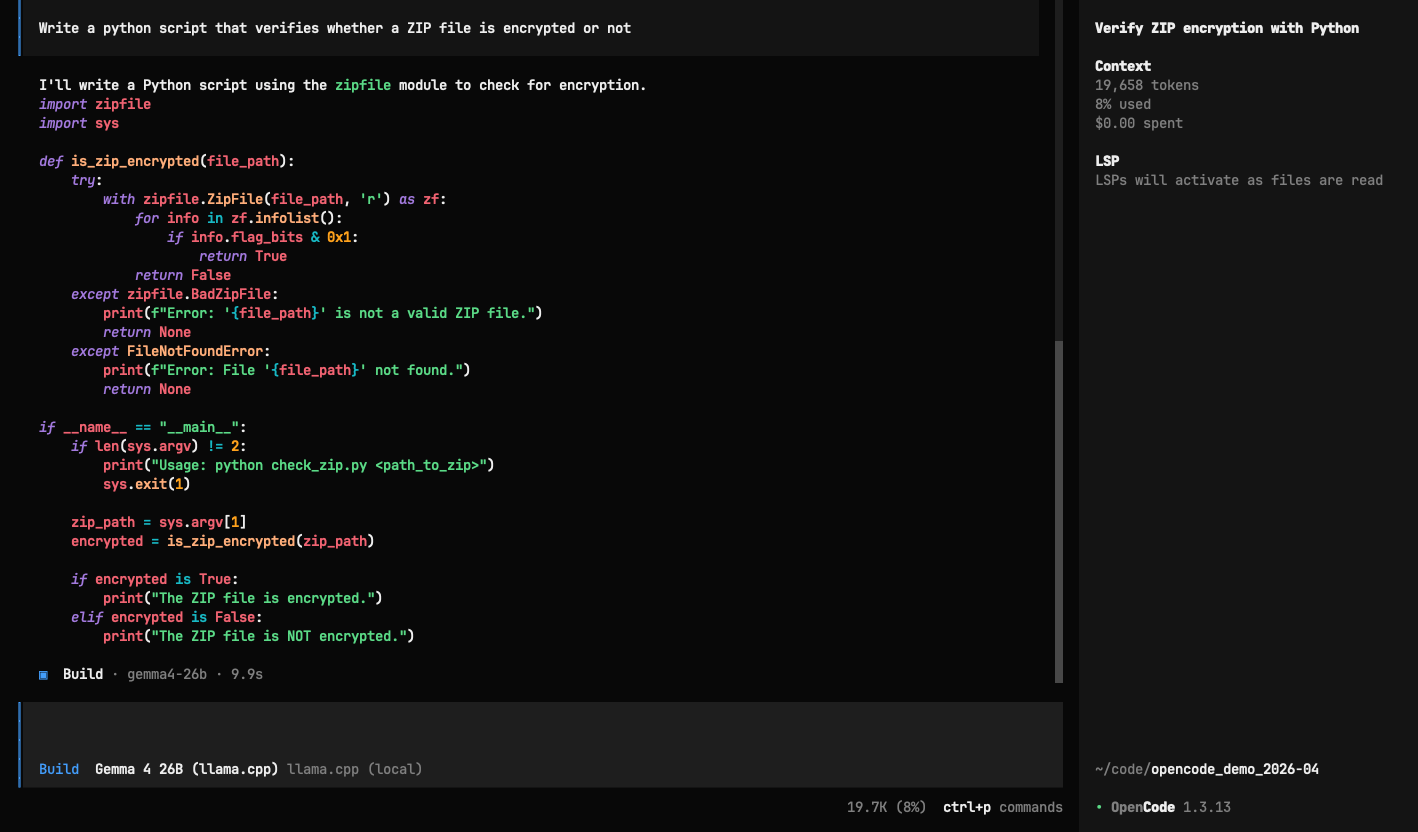Click the llama.cpp (local) provider label
The height and width of the screenshot is (832, 1418).
353,768
